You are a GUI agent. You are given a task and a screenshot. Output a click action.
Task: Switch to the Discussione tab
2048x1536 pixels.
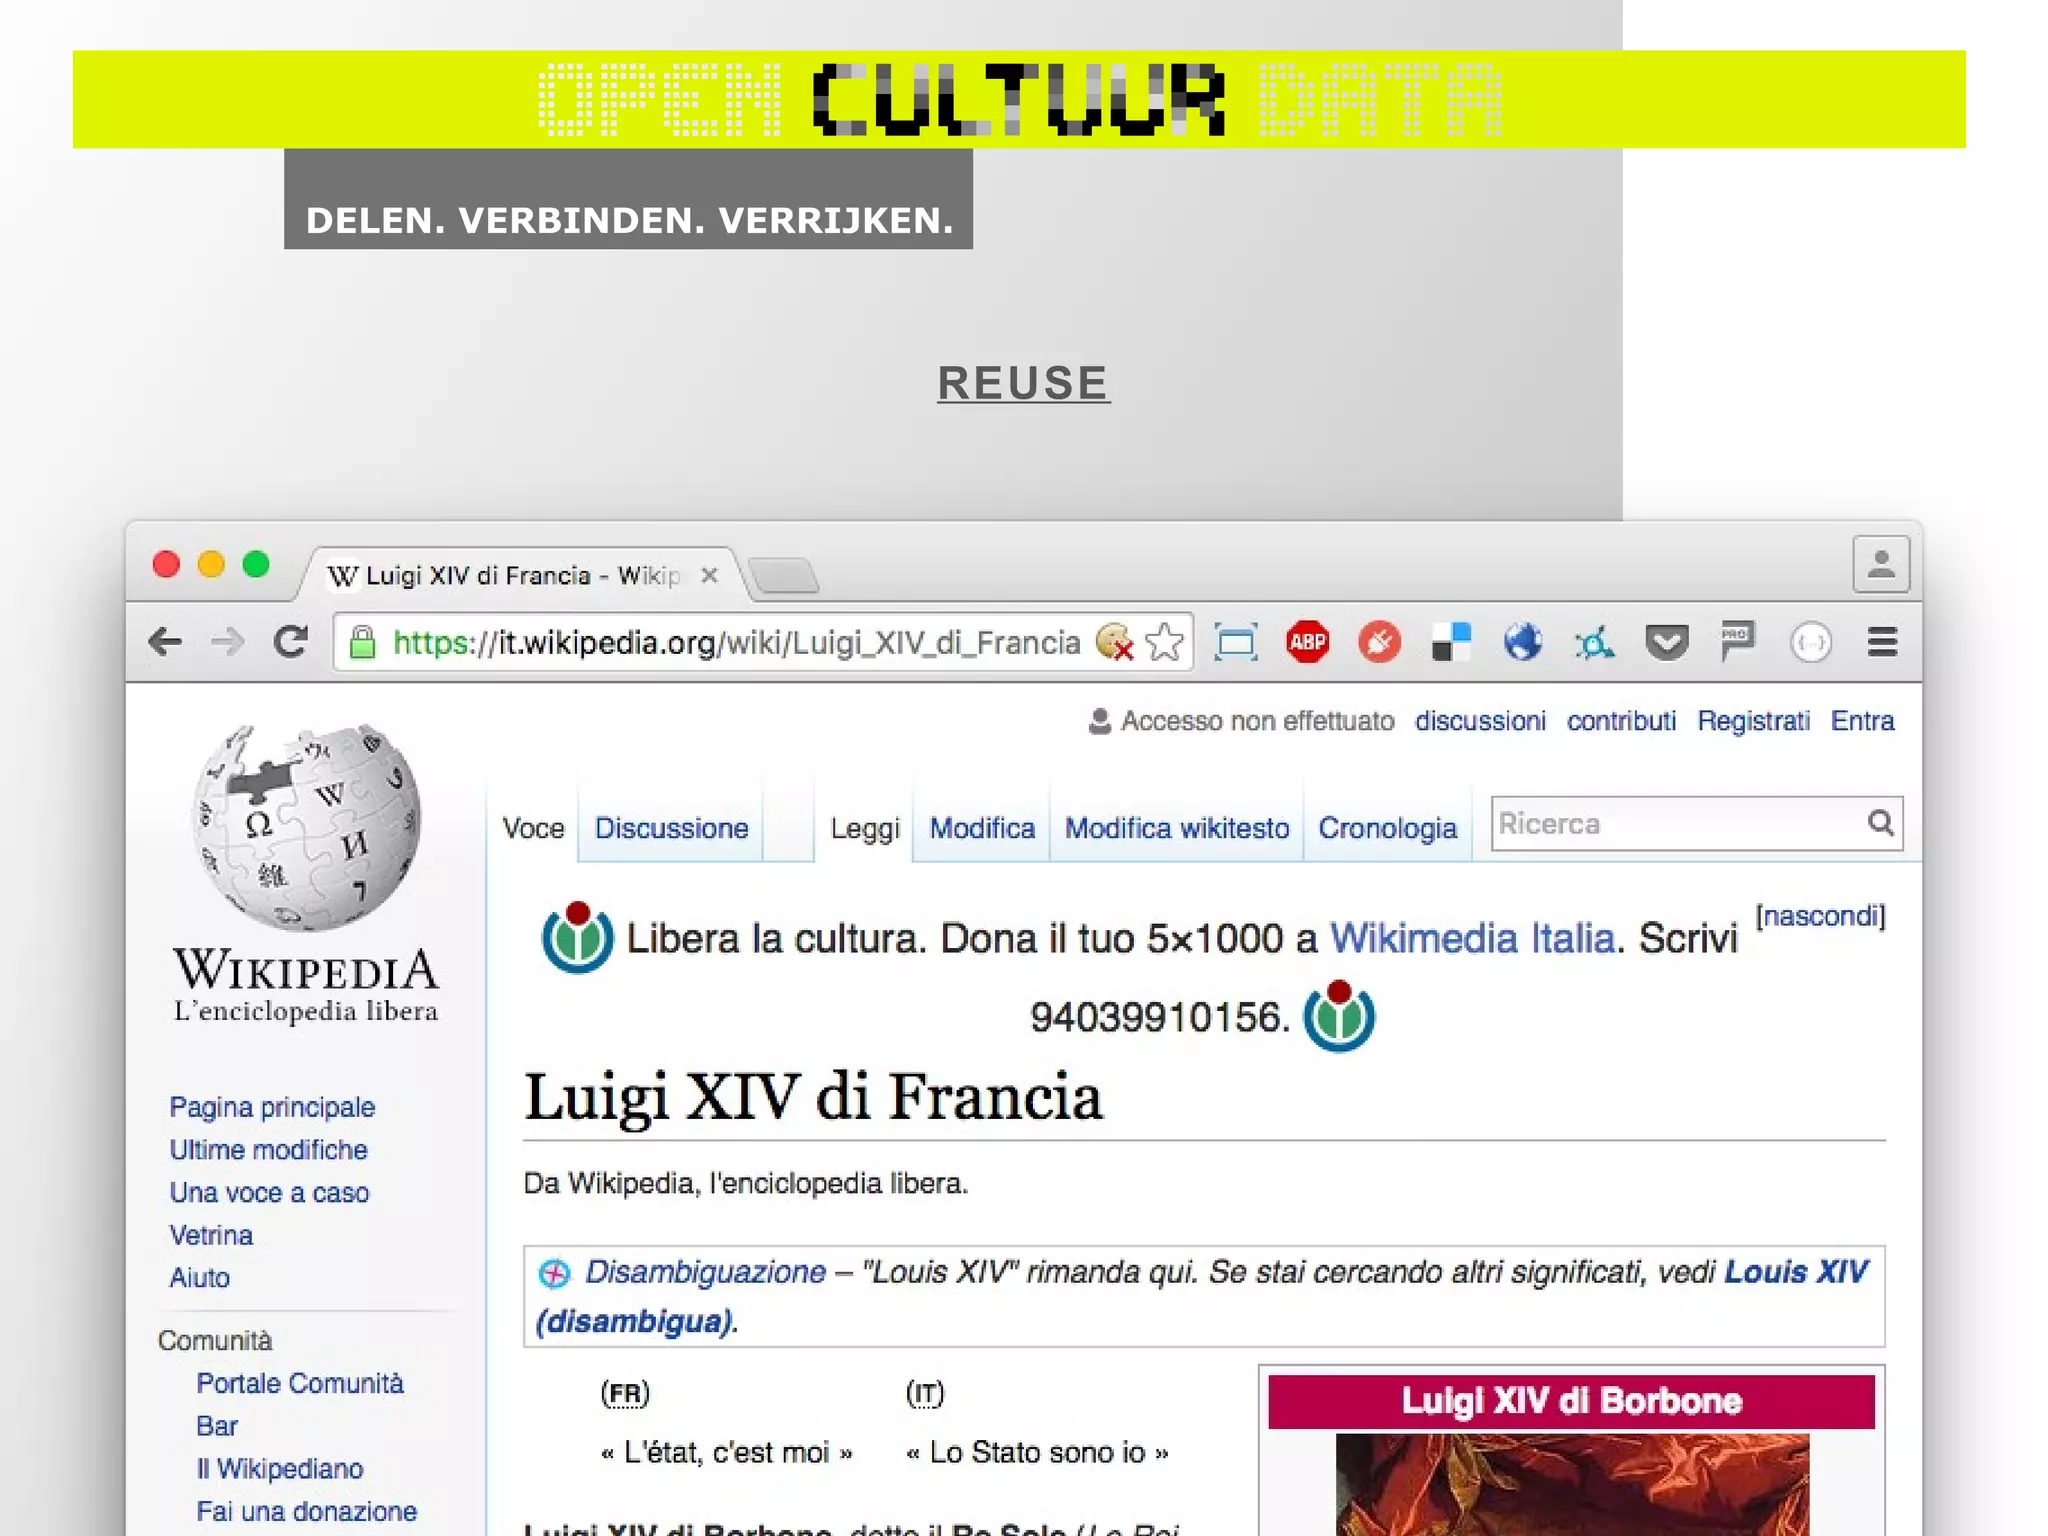(671, 828)
